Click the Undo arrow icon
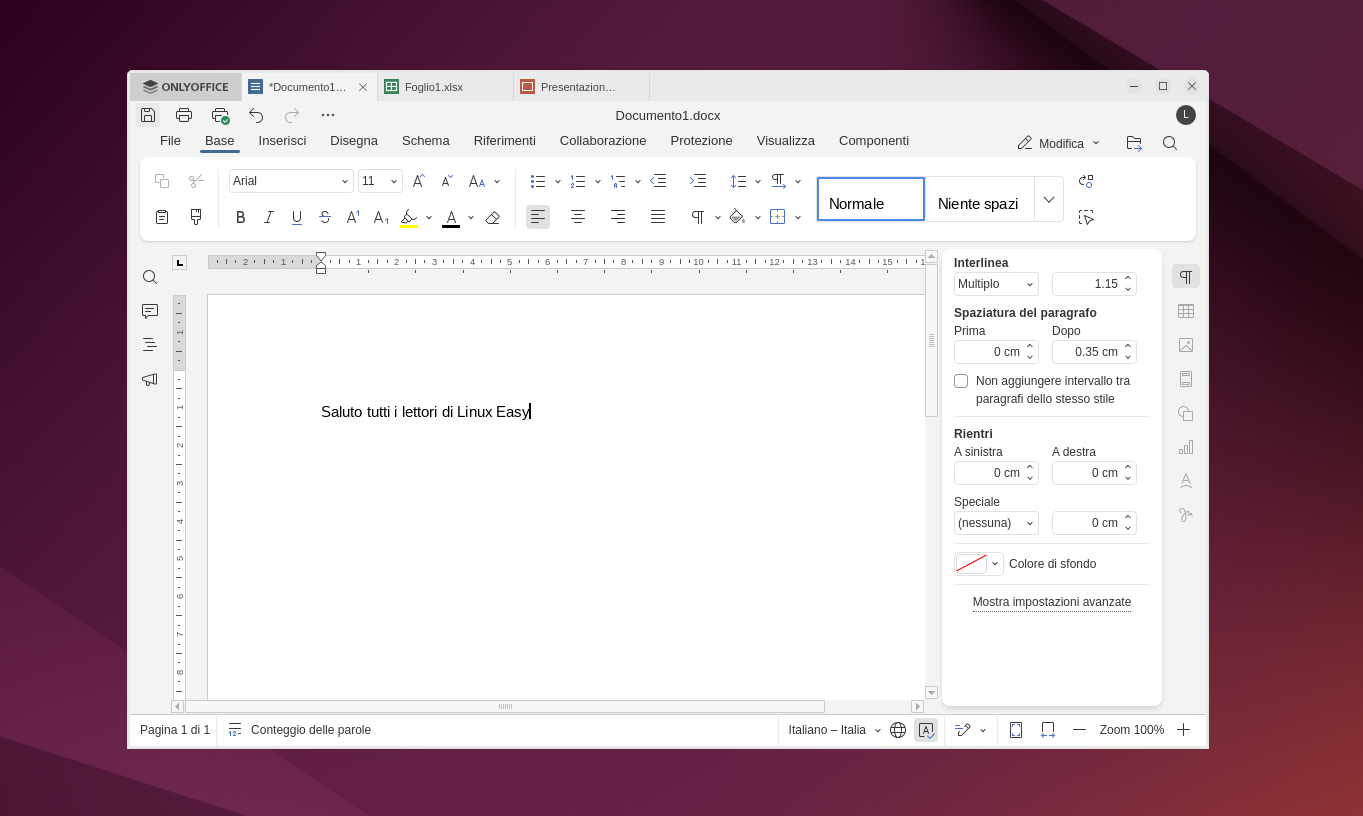 pos(256,115)
